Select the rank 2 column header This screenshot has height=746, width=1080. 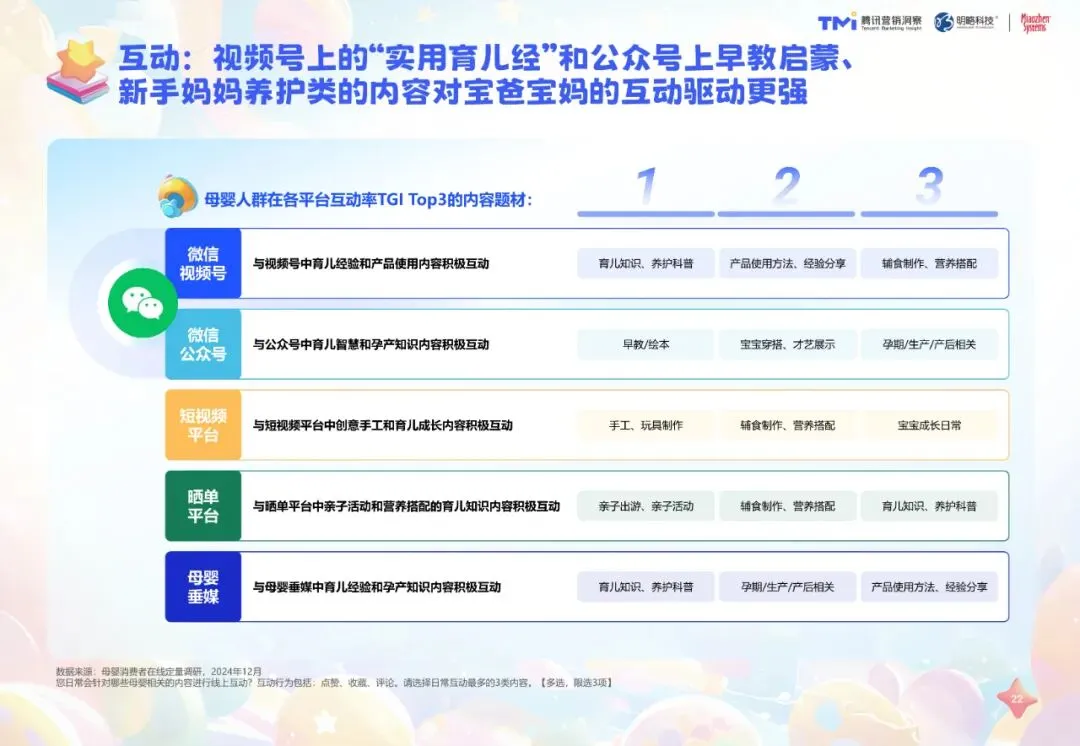tap(787, 191)
